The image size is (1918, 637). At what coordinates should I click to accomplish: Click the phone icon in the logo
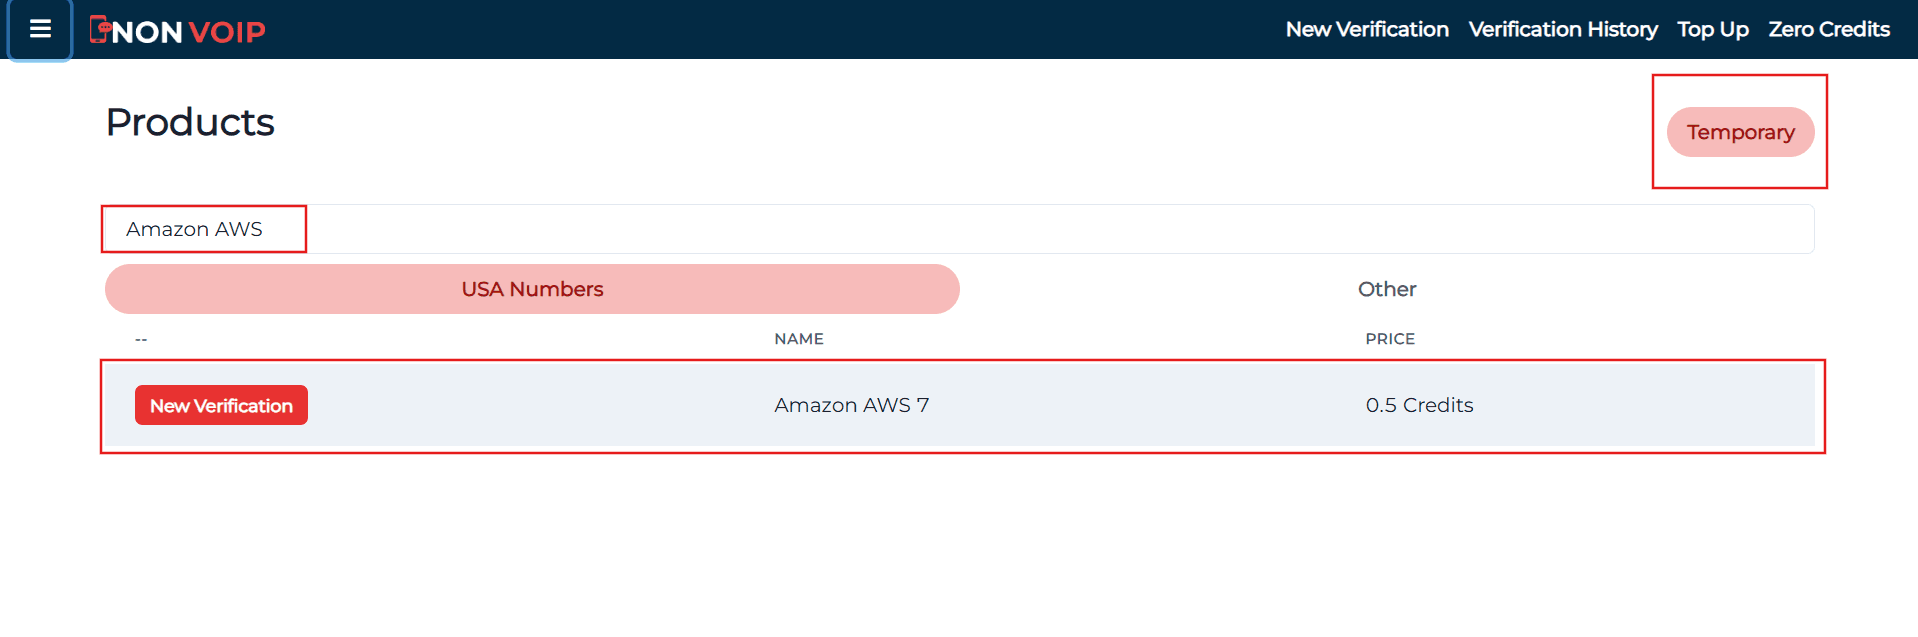tap(100, 30)
